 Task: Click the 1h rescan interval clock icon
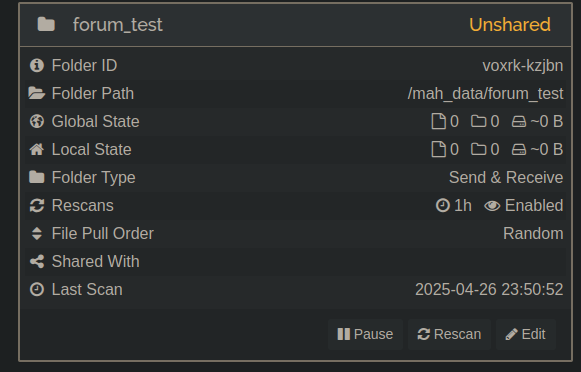pos(443,205)
